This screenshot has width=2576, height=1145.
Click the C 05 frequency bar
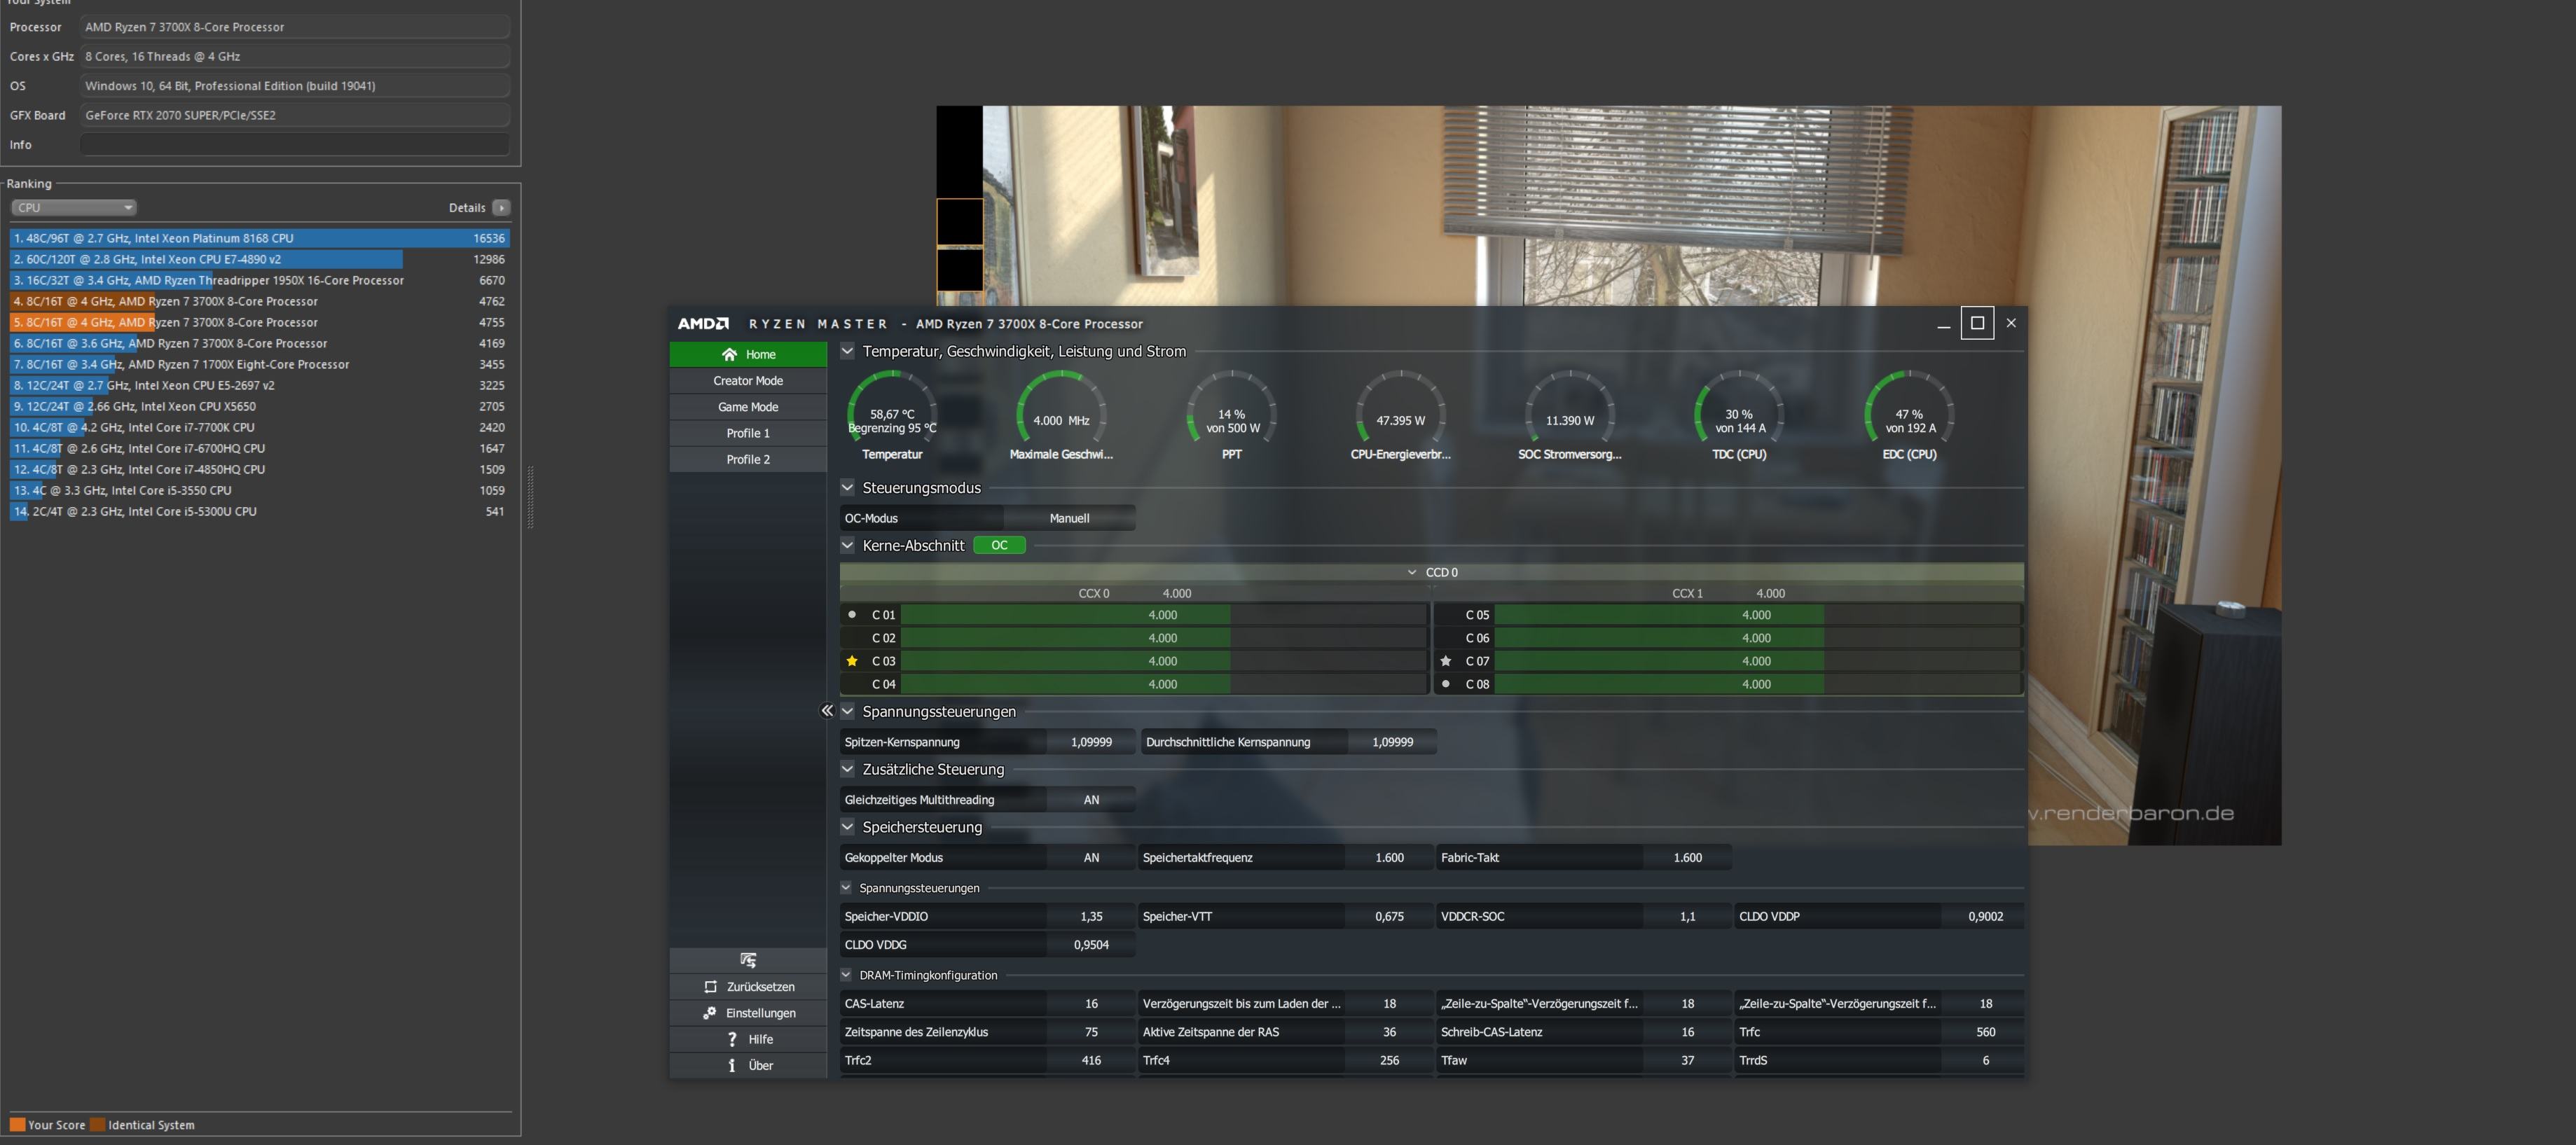pos(1757,615)
